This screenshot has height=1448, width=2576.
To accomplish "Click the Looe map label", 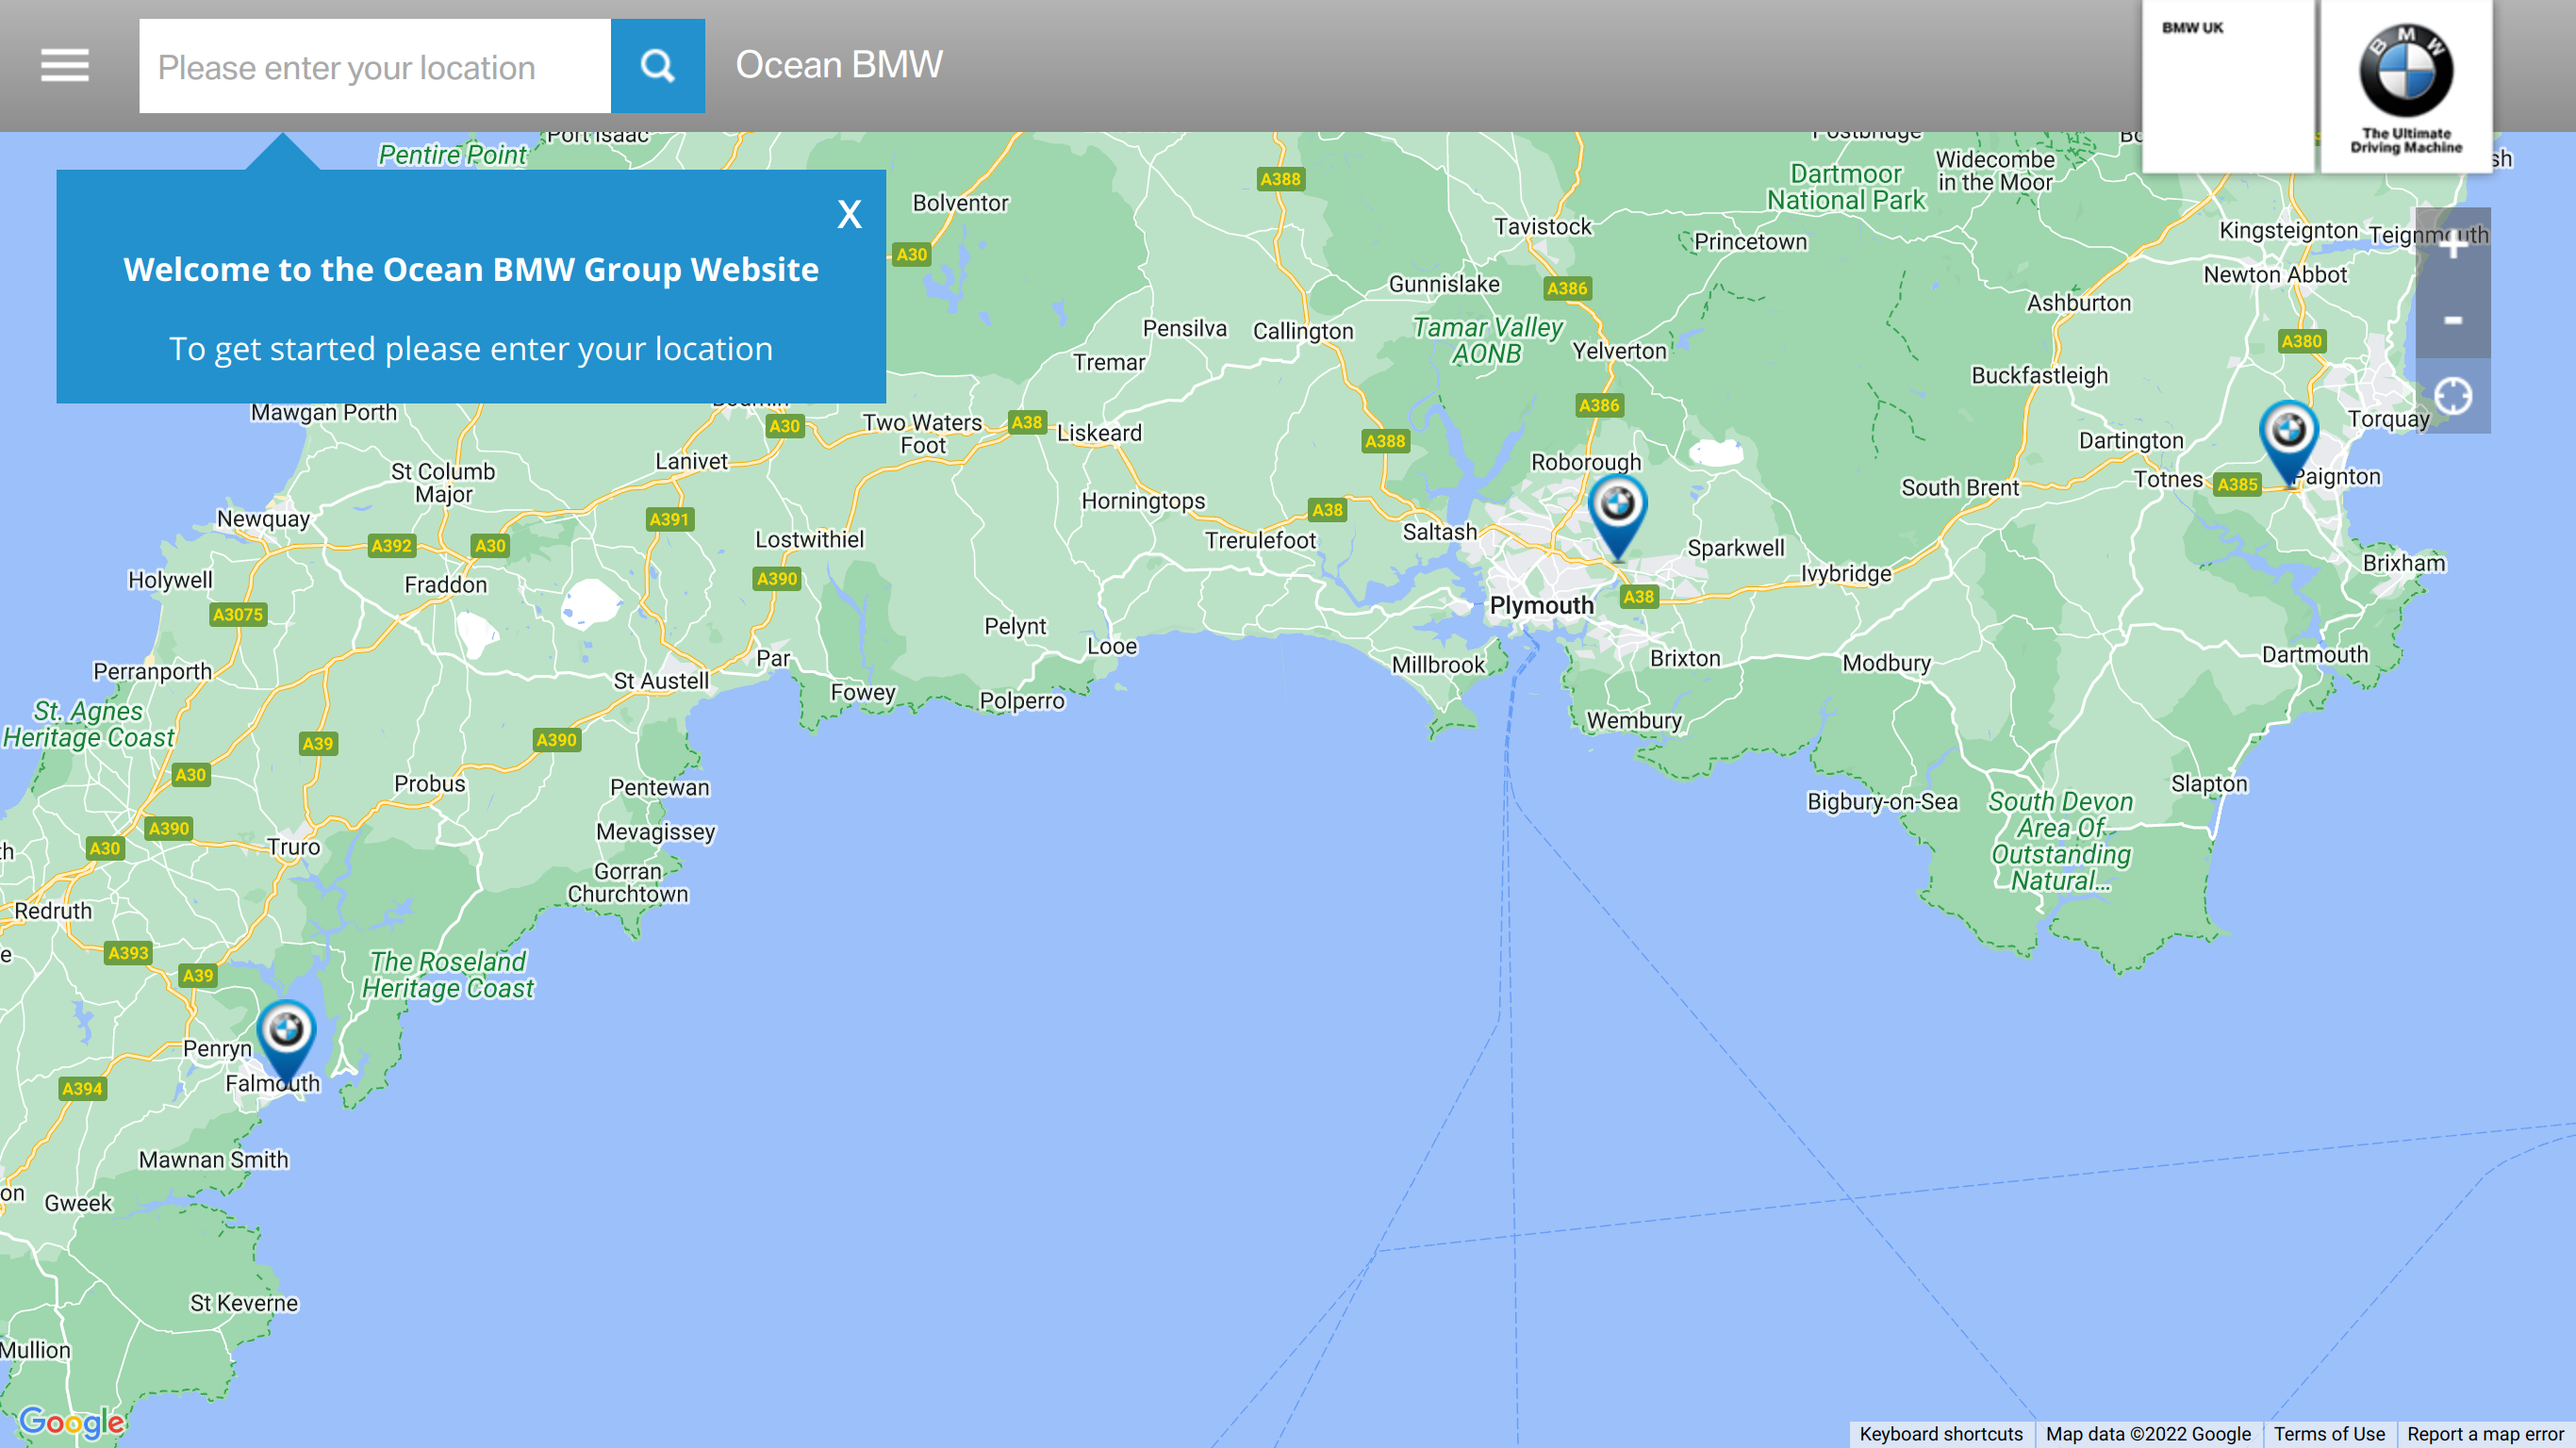I will (1112, 646).
